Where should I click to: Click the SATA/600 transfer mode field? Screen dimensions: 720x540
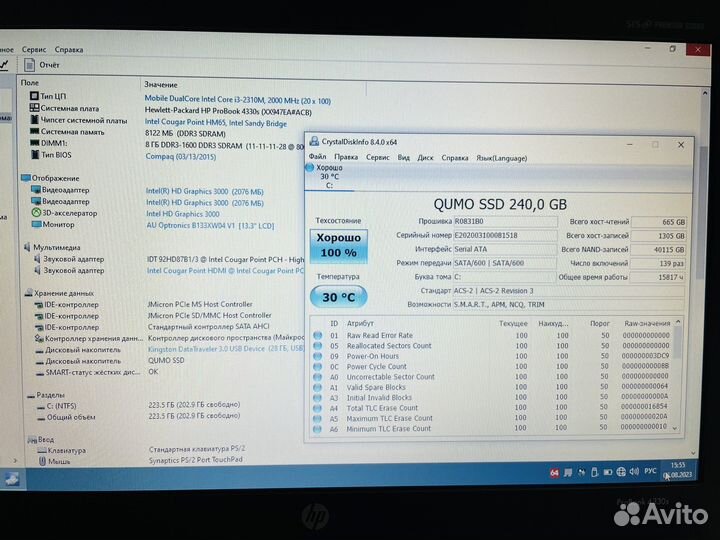pyautogui.click(x=505, y=263)
